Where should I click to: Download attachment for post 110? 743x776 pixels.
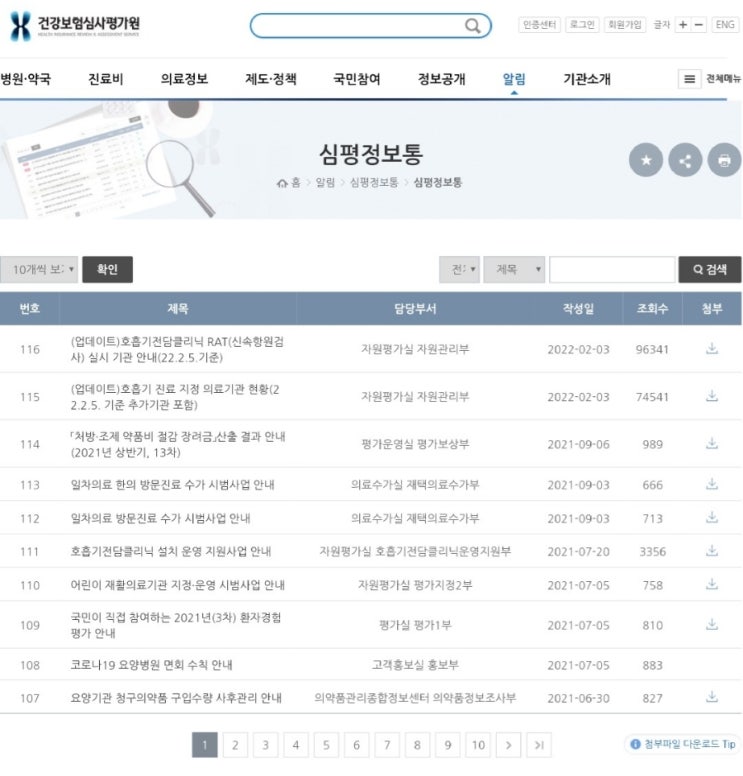[711, 584]
